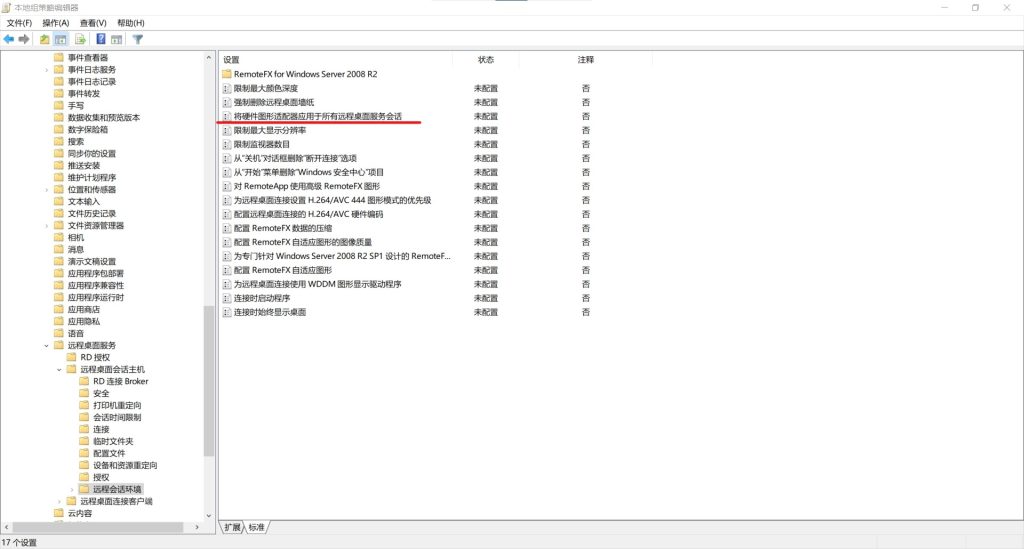
Task: Click the tree pane scroll-right arrow
Action: [197, 527]
